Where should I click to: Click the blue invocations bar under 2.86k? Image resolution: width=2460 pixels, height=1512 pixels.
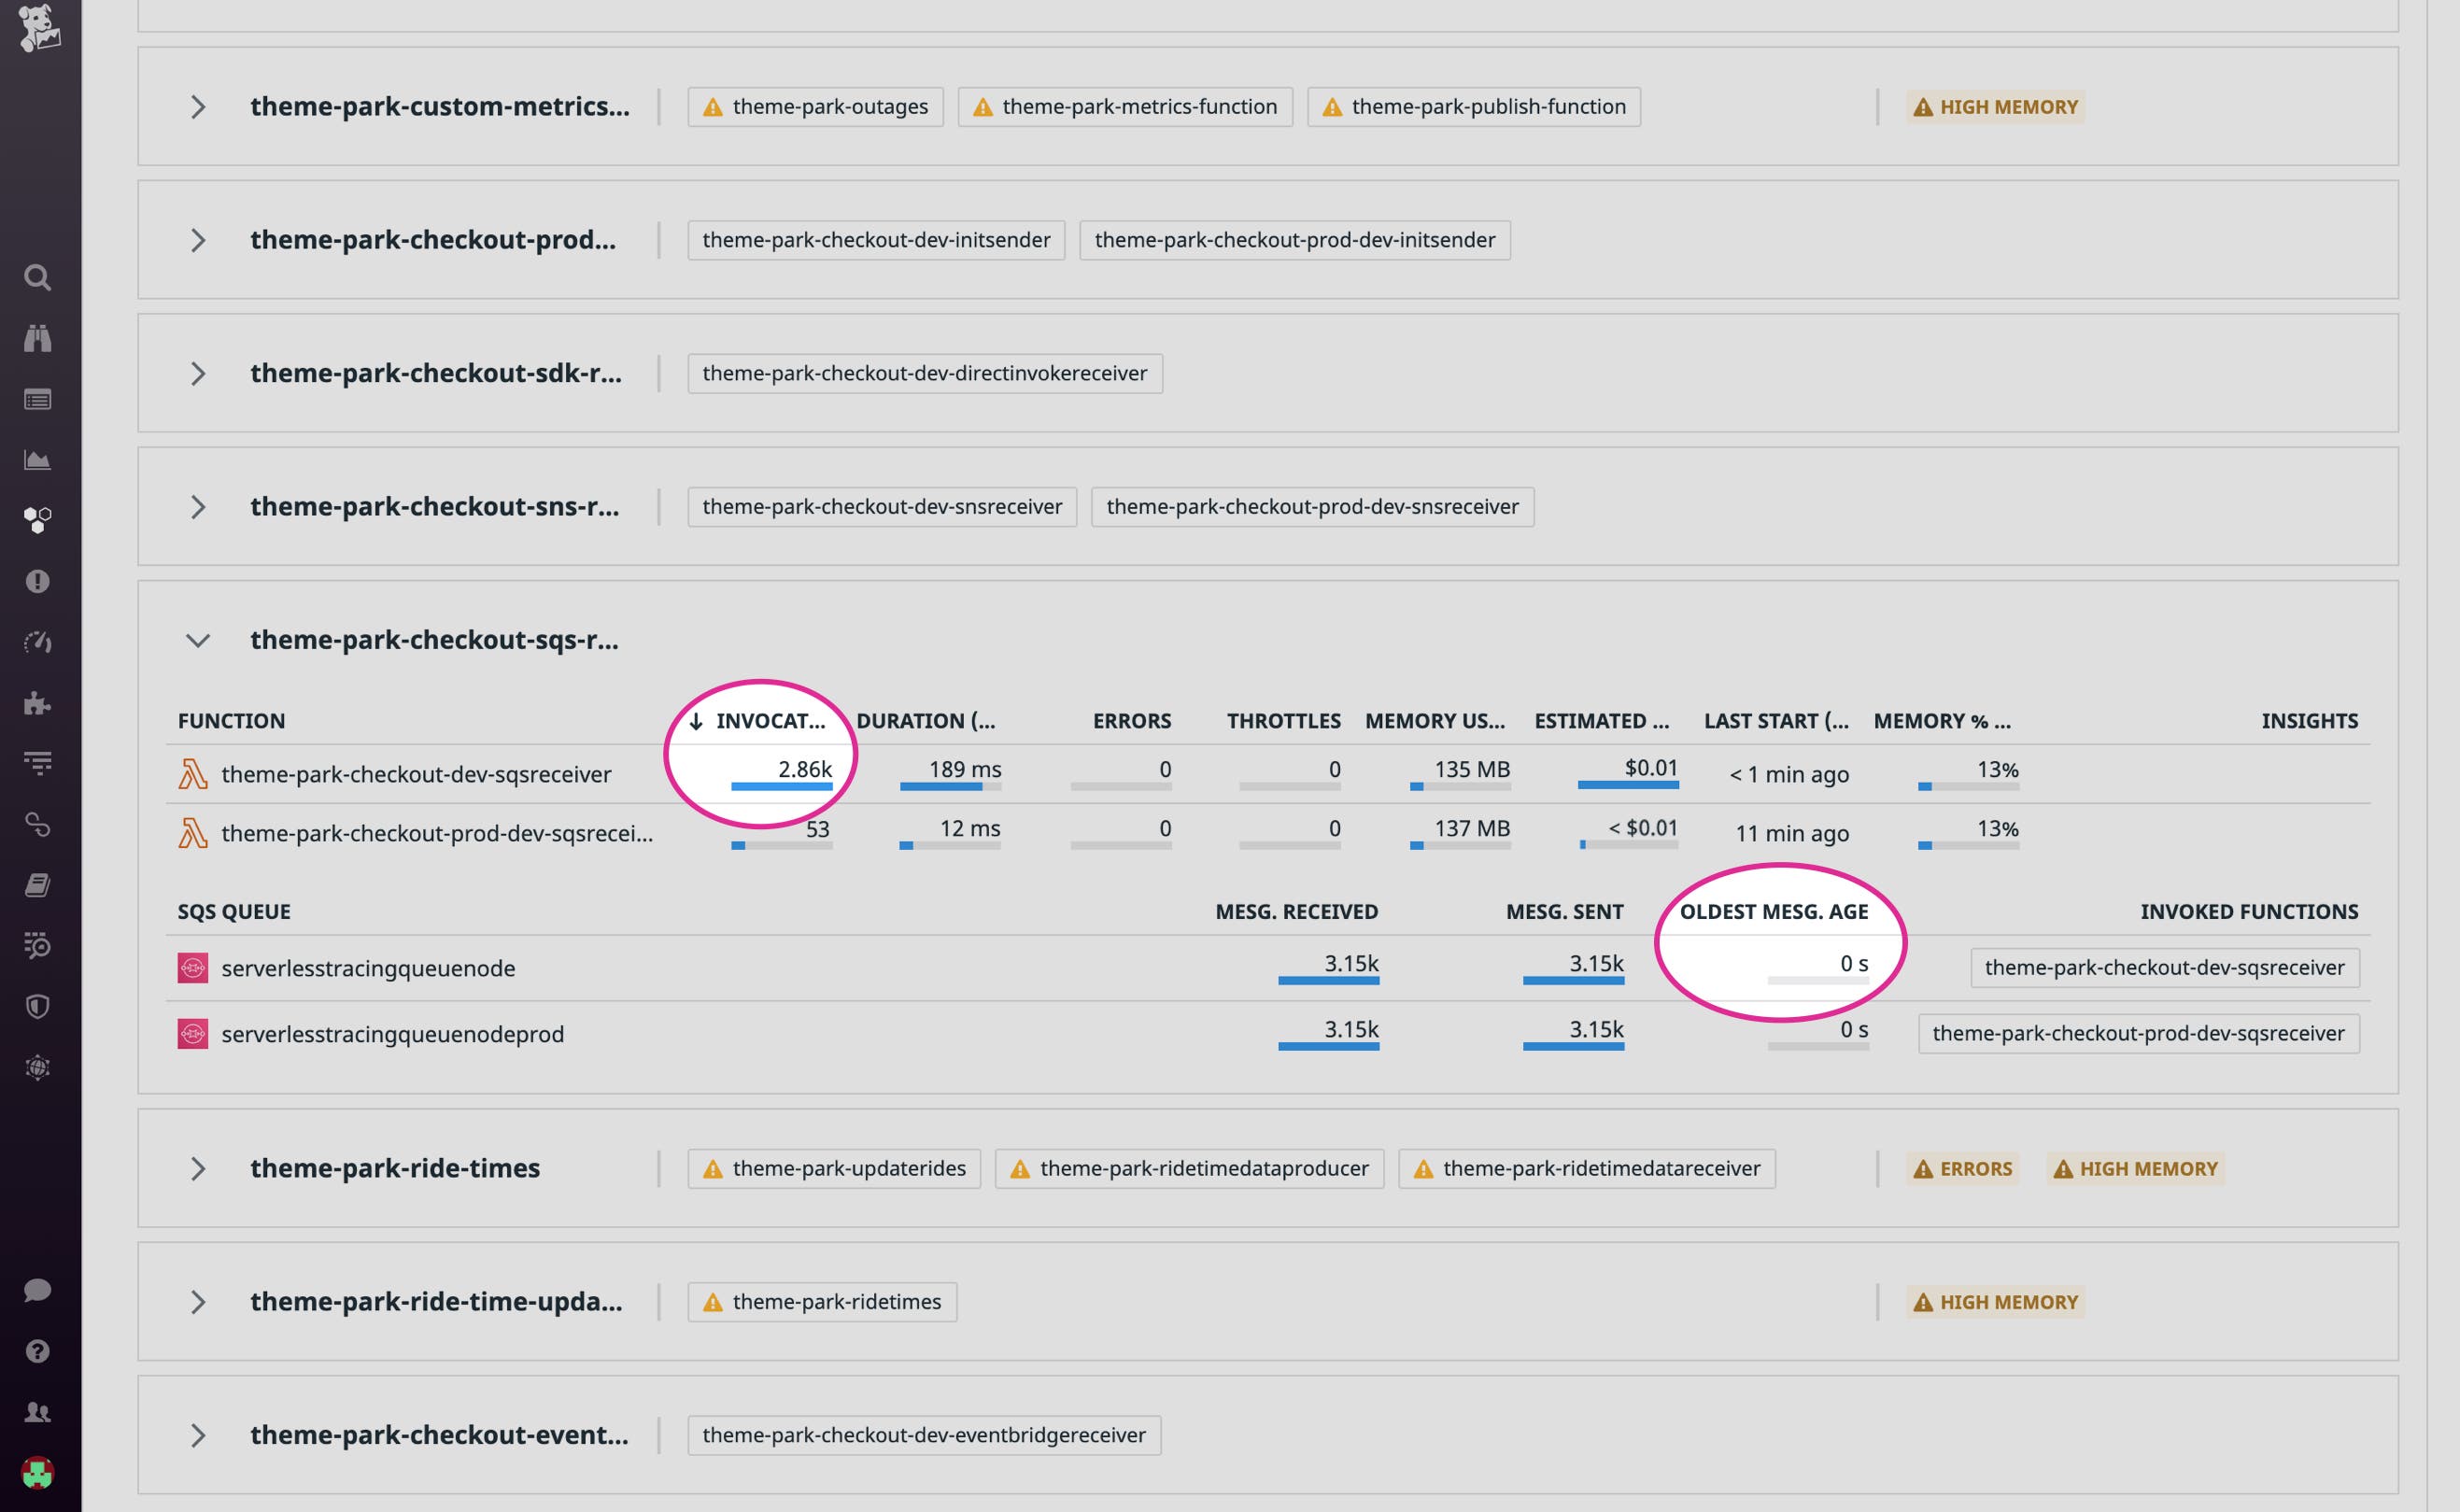pos(783,789)
